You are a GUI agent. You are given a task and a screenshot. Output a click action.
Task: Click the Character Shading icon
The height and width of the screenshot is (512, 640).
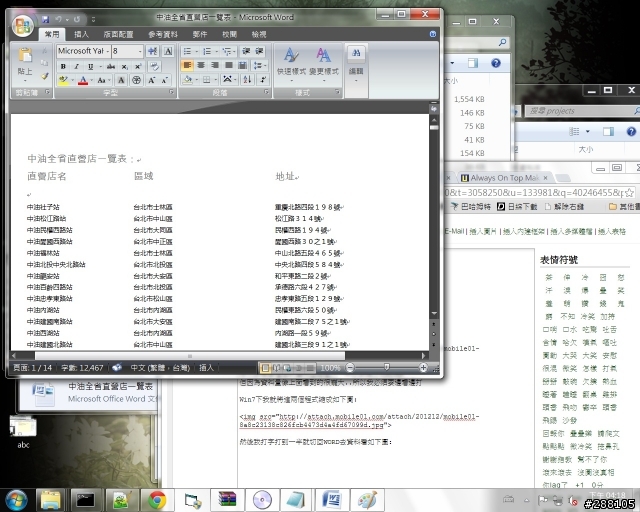[x=121, y=80]
